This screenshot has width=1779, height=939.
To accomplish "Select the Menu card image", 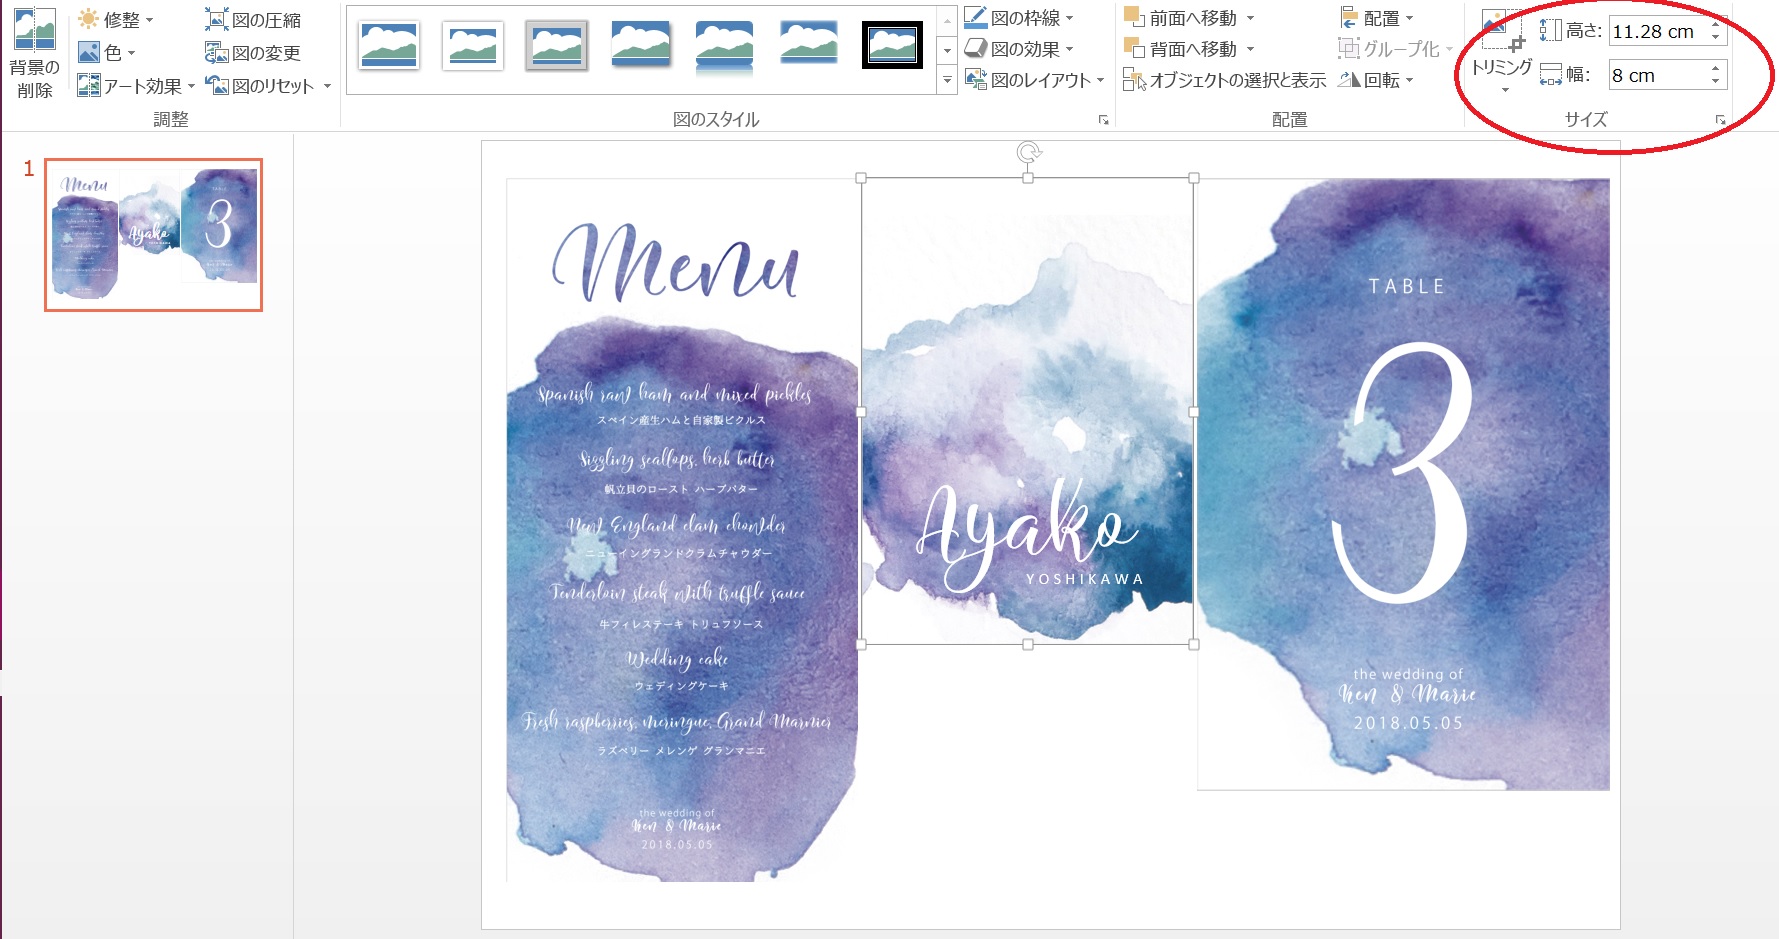I will pos(682,530).
